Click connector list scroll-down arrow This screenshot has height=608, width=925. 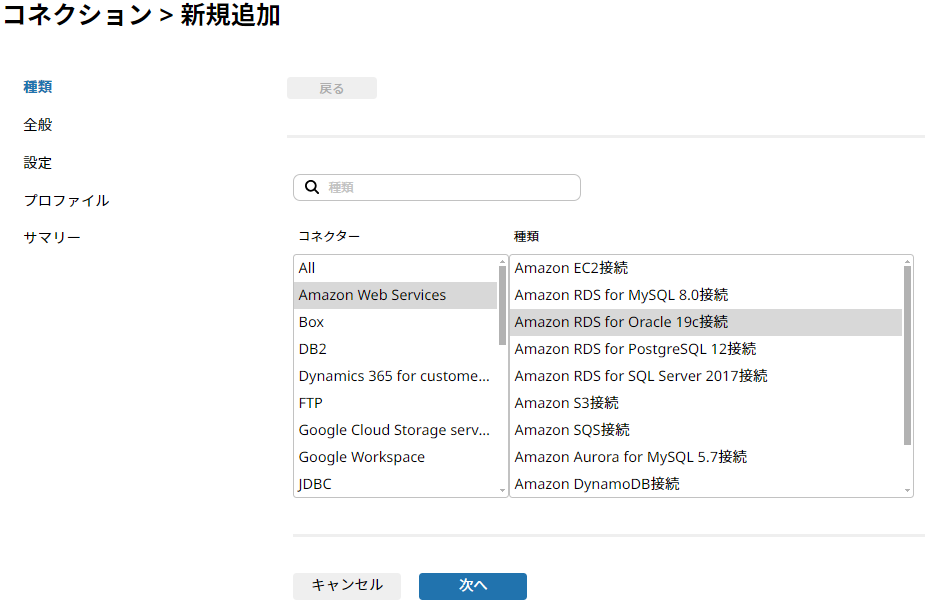503,491
